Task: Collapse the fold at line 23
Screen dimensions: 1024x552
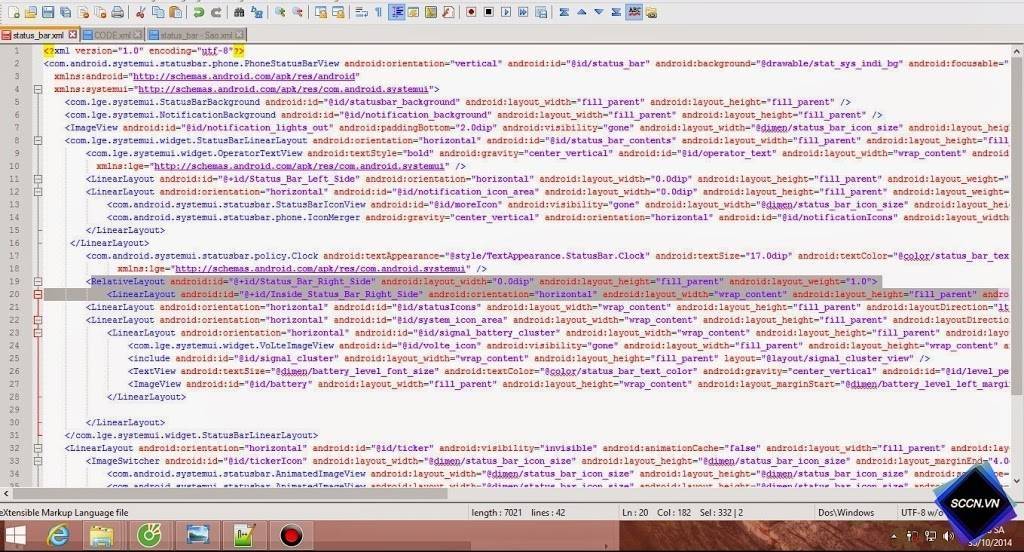Action: (38, 333)
